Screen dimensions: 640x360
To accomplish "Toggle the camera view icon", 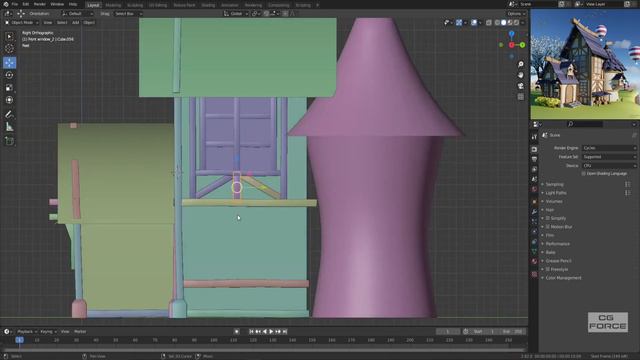I will pyautogui.click(x=520, y=86).
